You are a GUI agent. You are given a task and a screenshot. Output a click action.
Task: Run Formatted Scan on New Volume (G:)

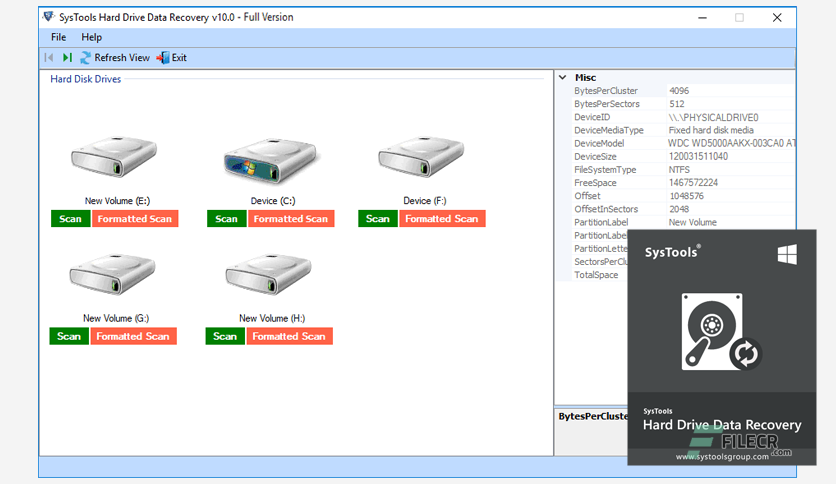[133, 336]
